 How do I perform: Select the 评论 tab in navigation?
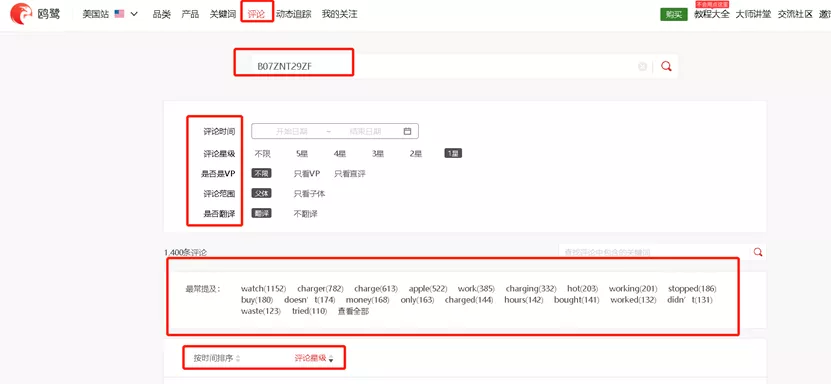pyautogui.click(x=256, y=14)
